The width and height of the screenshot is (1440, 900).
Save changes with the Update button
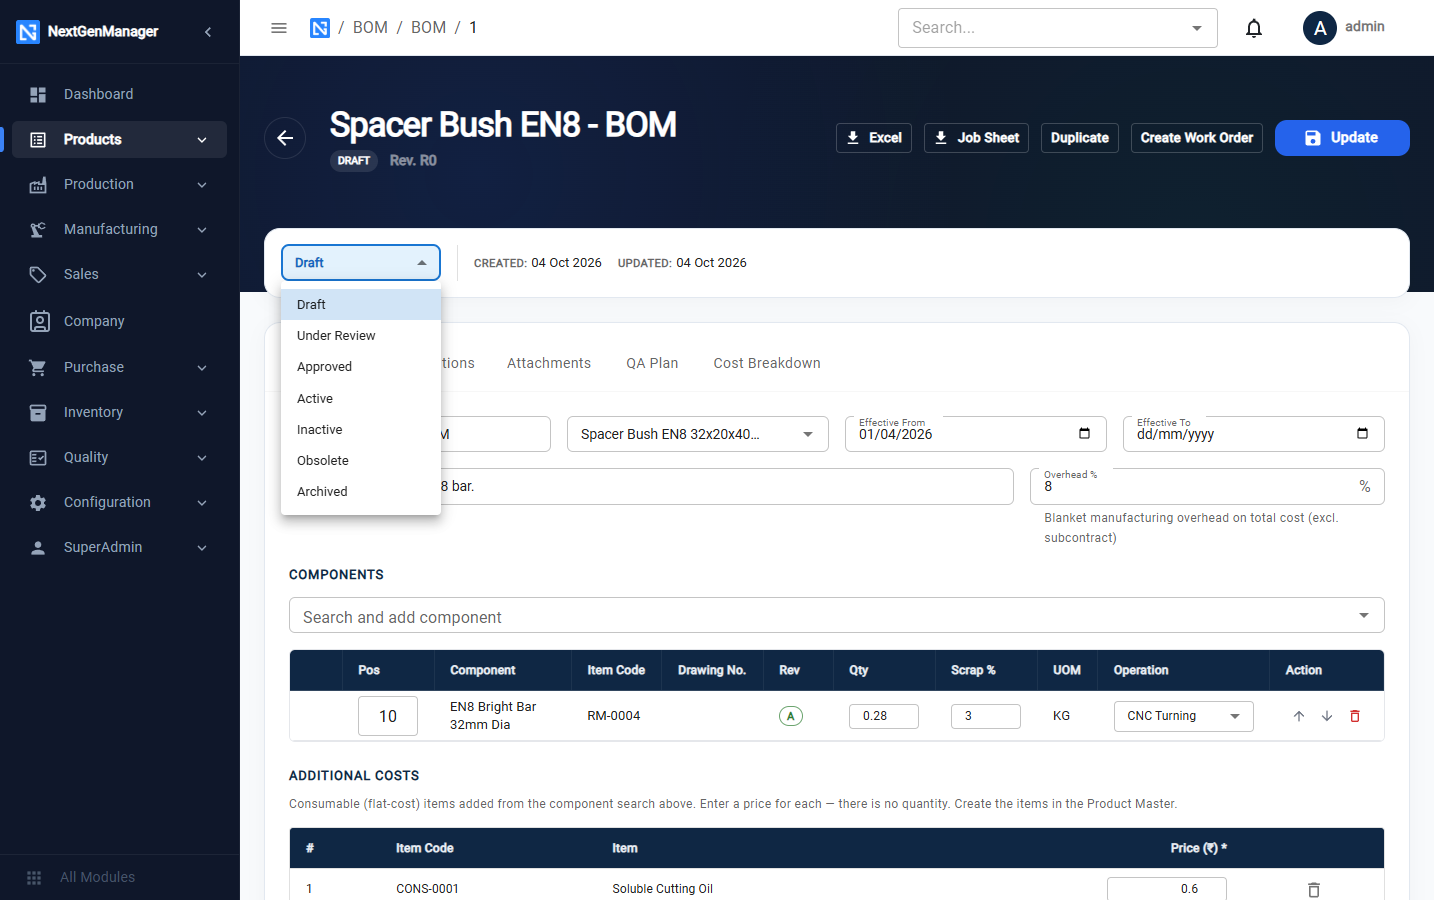1342,138
